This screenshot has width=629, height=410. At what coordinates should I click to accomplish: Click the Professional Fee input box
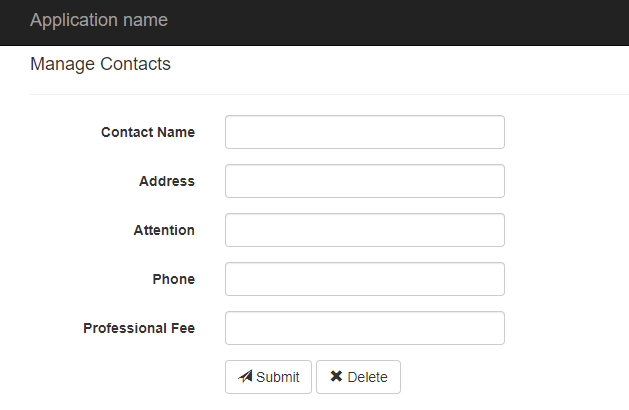click(x=364, y=328)
